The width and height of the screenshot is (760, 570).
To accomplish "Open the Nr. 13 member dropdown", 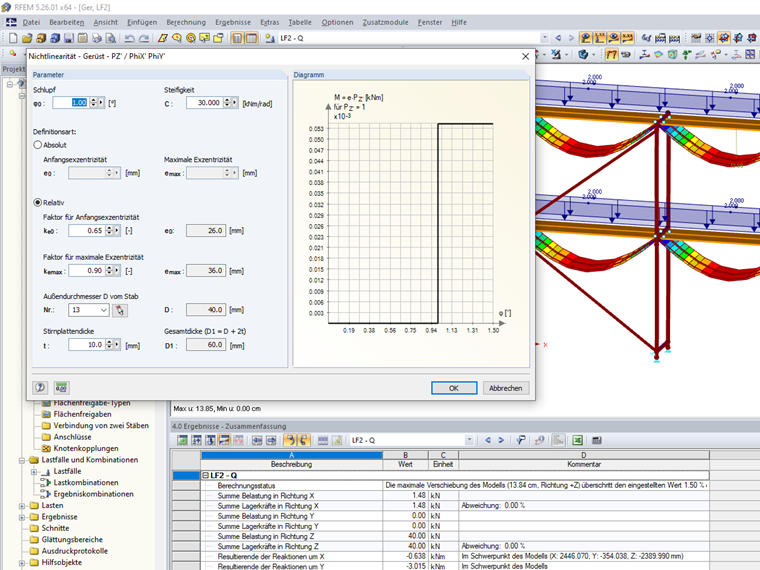I will 104,310.
